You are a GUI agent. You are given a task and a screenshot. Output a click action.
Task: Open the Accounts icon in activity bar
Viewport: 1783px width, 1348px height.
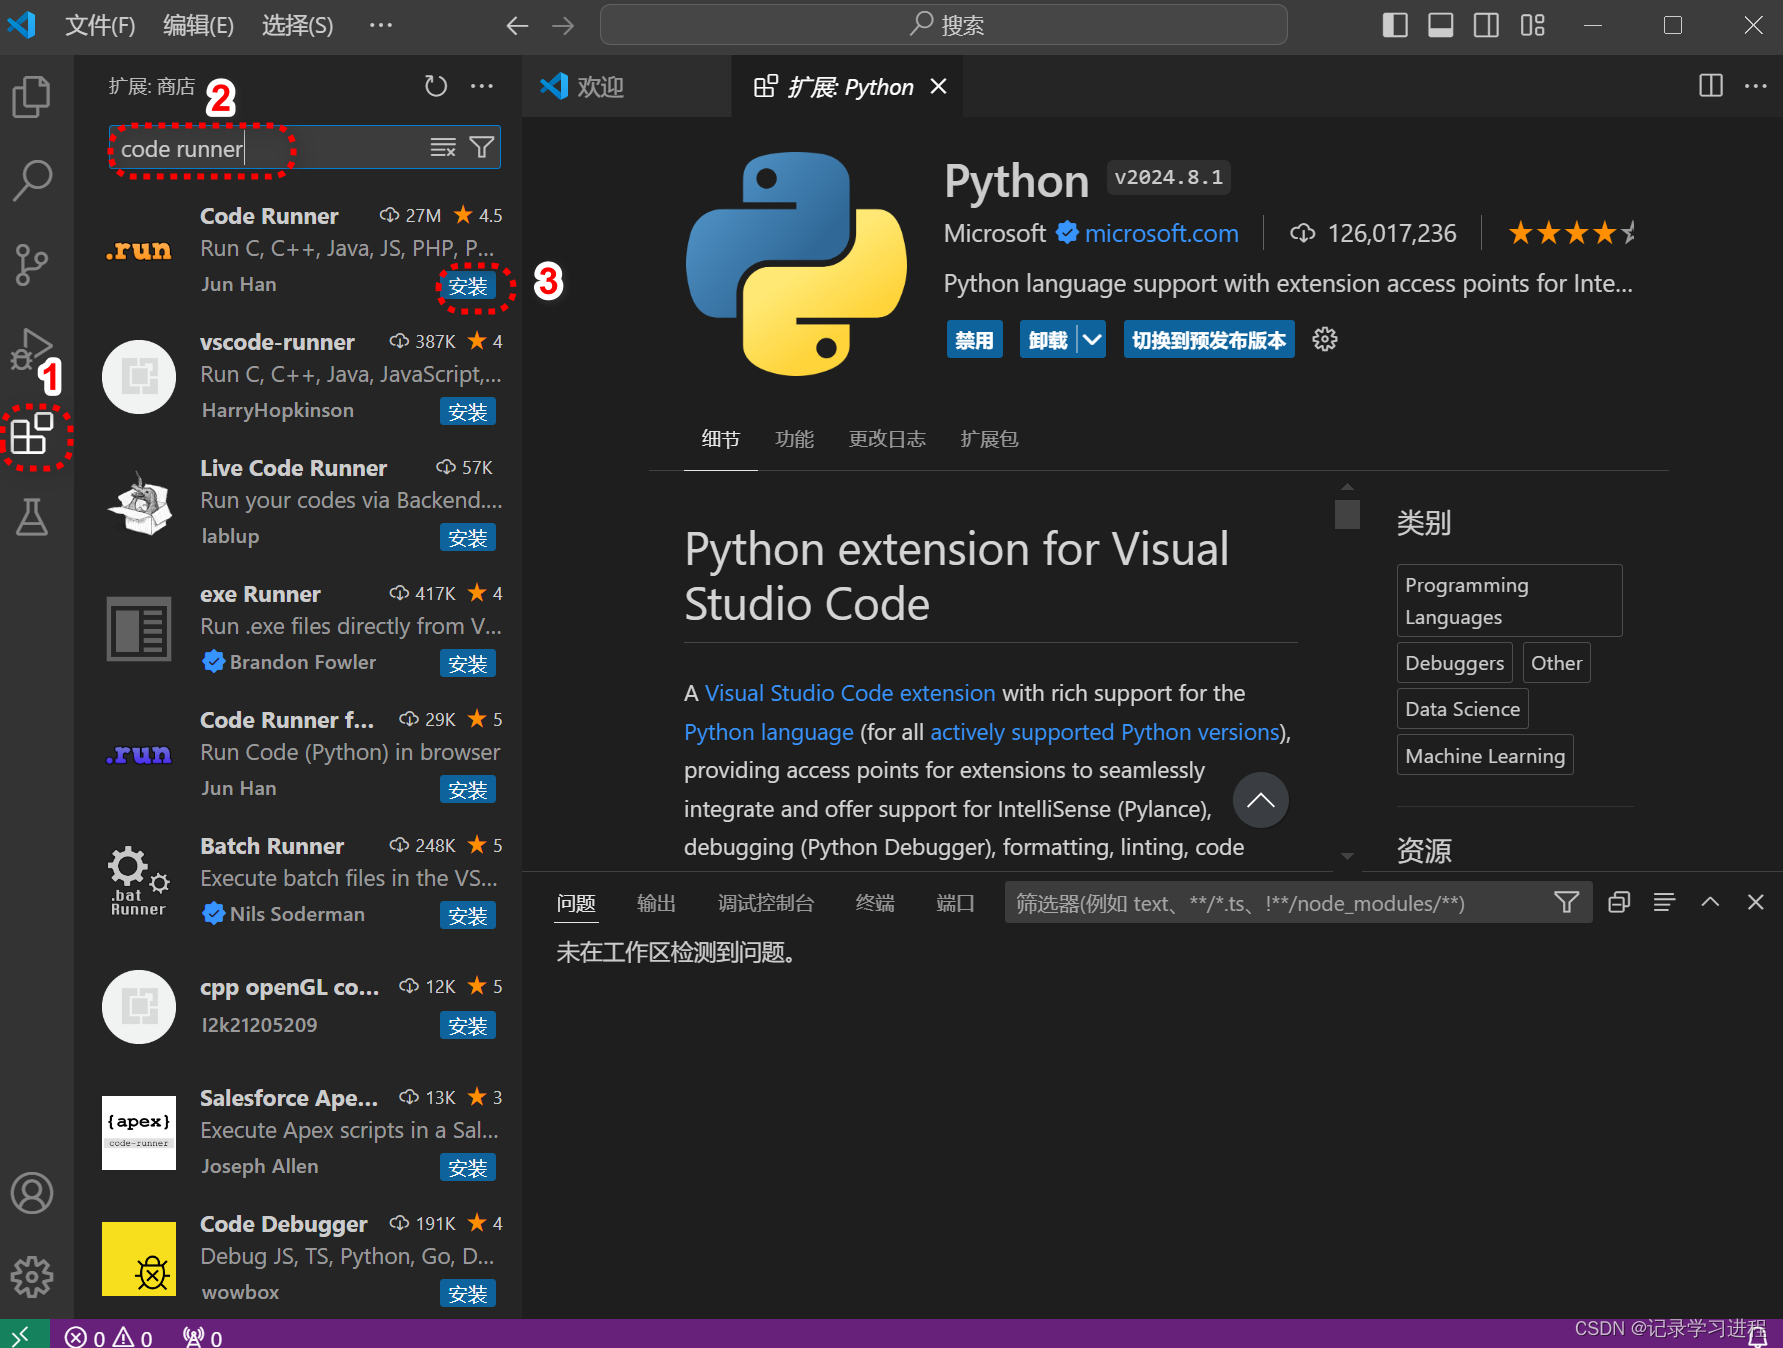coord(31,1193)
